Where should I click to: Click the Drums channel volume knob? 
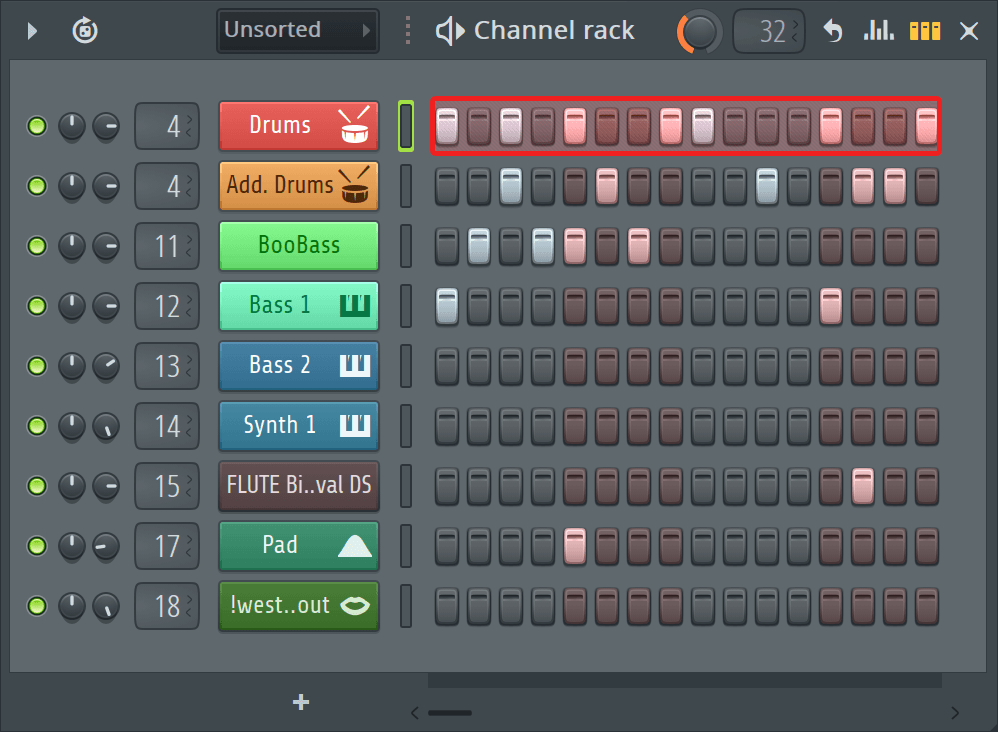click(106, 126)
